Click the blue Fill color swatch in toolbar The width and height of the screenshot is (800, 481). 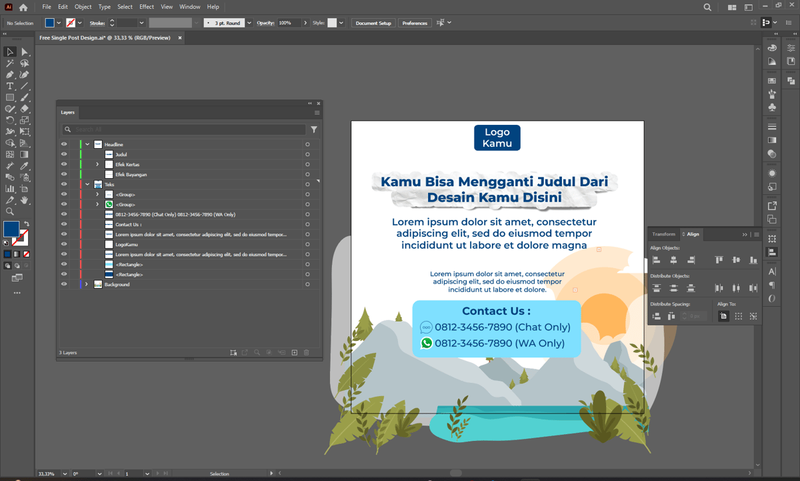11,229
